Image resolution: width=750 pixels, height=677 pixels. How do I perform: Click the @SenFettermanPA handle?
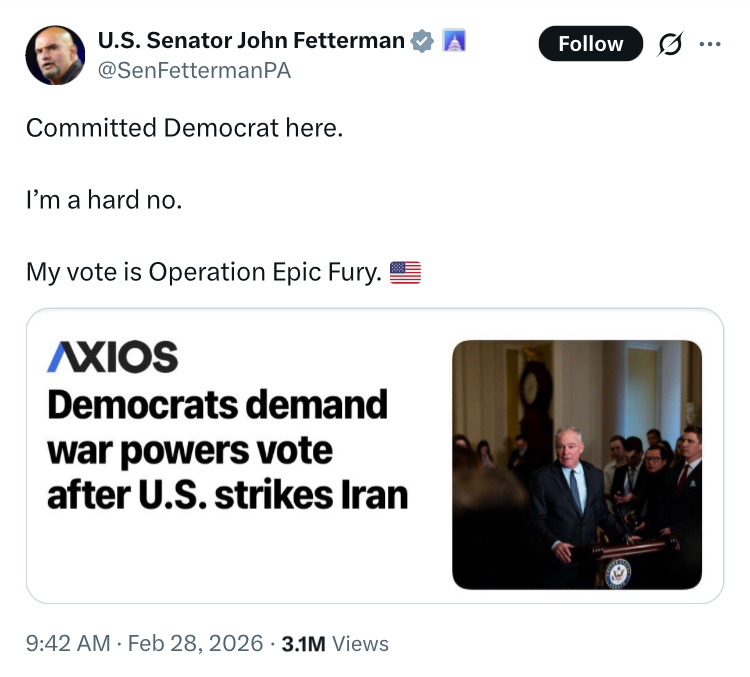coord(194,71)
